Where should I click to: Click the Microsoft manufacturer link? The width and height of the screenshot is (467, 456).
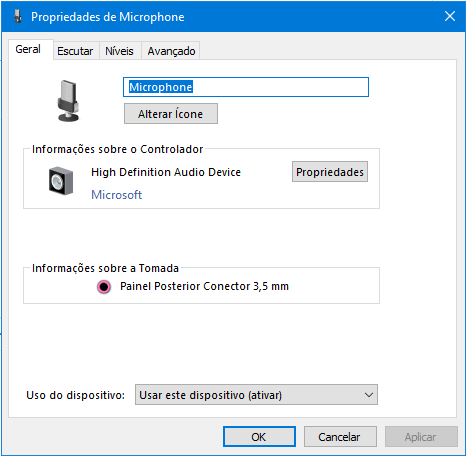(x=117, y=195)
